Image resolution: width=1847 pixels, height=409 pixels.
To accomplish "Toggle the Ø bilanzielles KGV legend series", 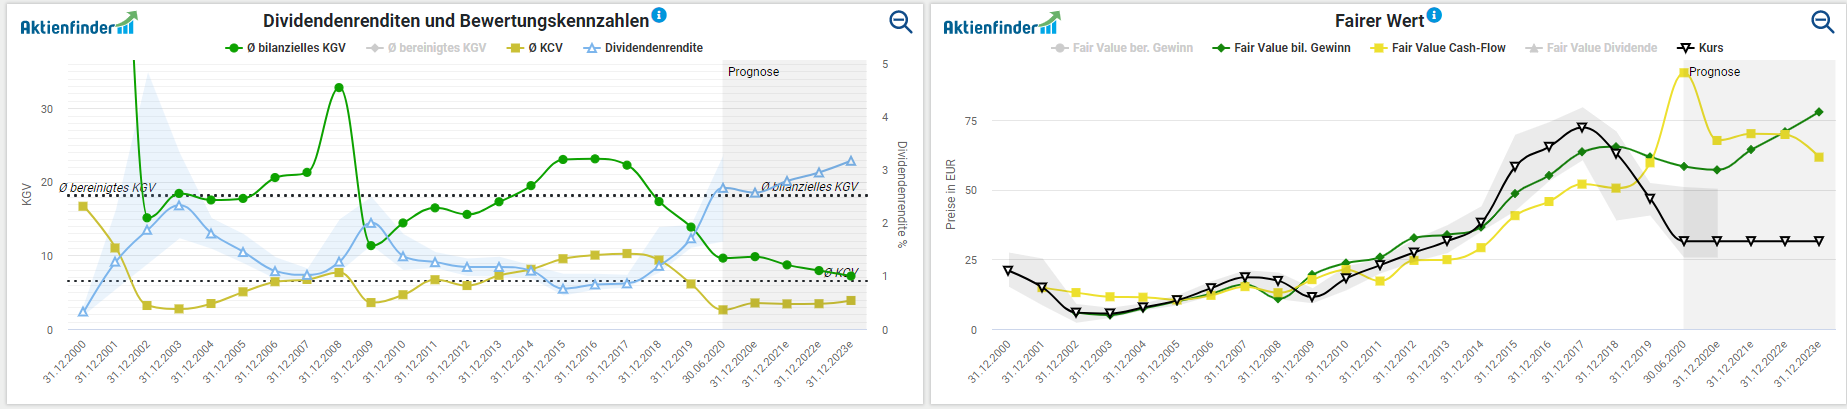I will coord(286,48).
